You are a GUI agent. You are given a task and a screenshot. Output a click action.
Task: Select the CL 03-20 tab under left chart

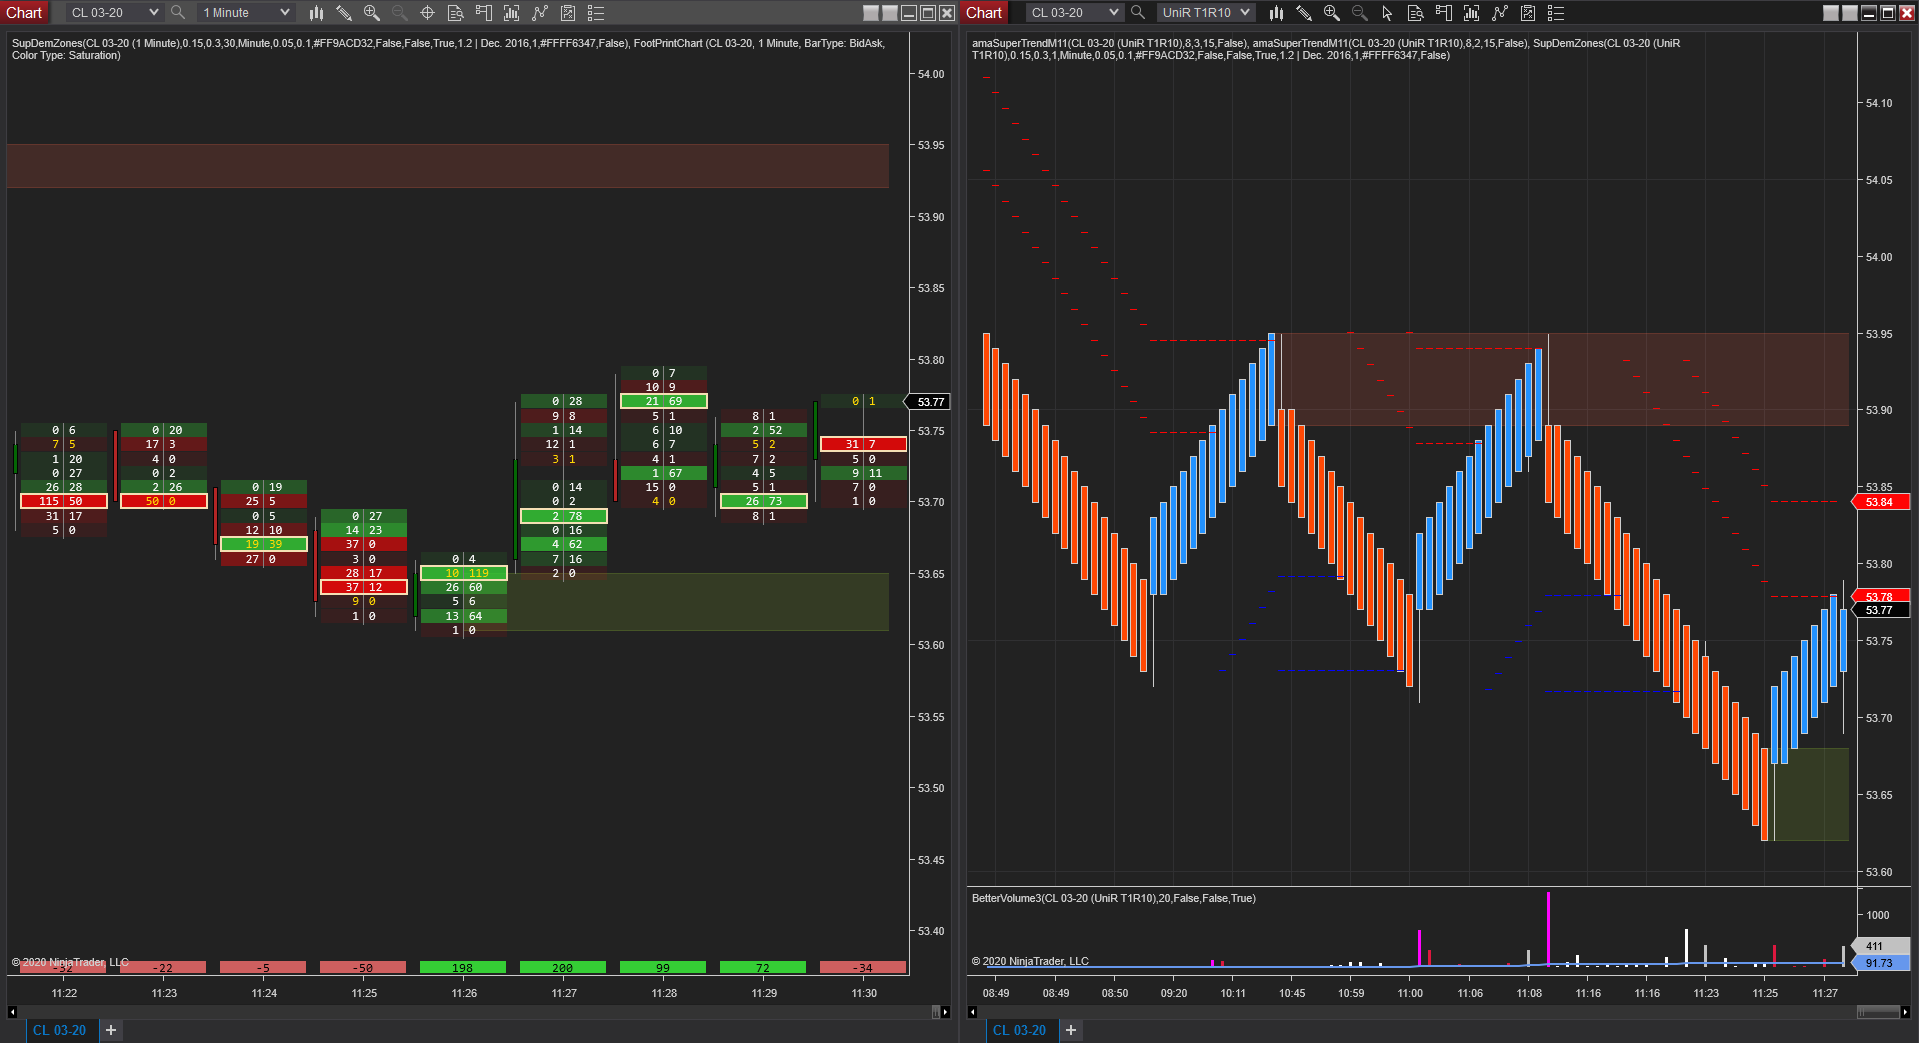pyautogui.click(x=60, y=1030)
